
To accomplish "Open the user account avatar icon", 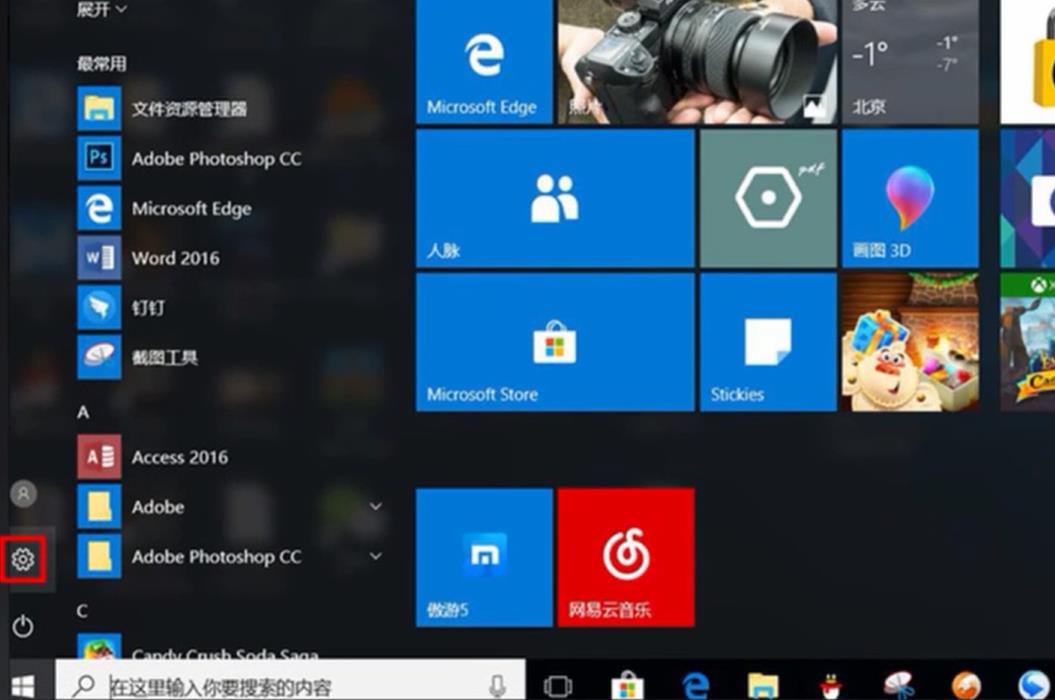I will click(24, 493).
